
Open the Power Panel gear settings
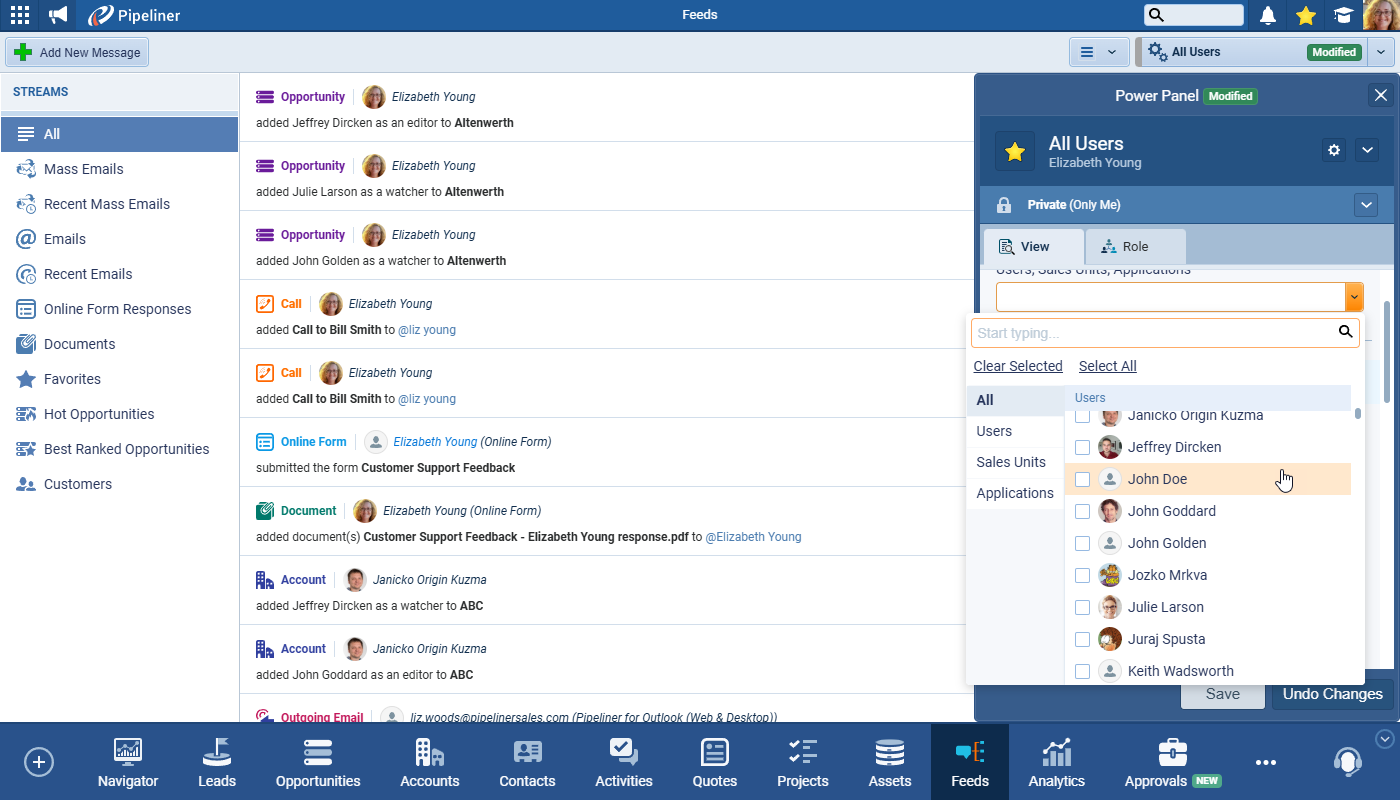coord(1334,150)
